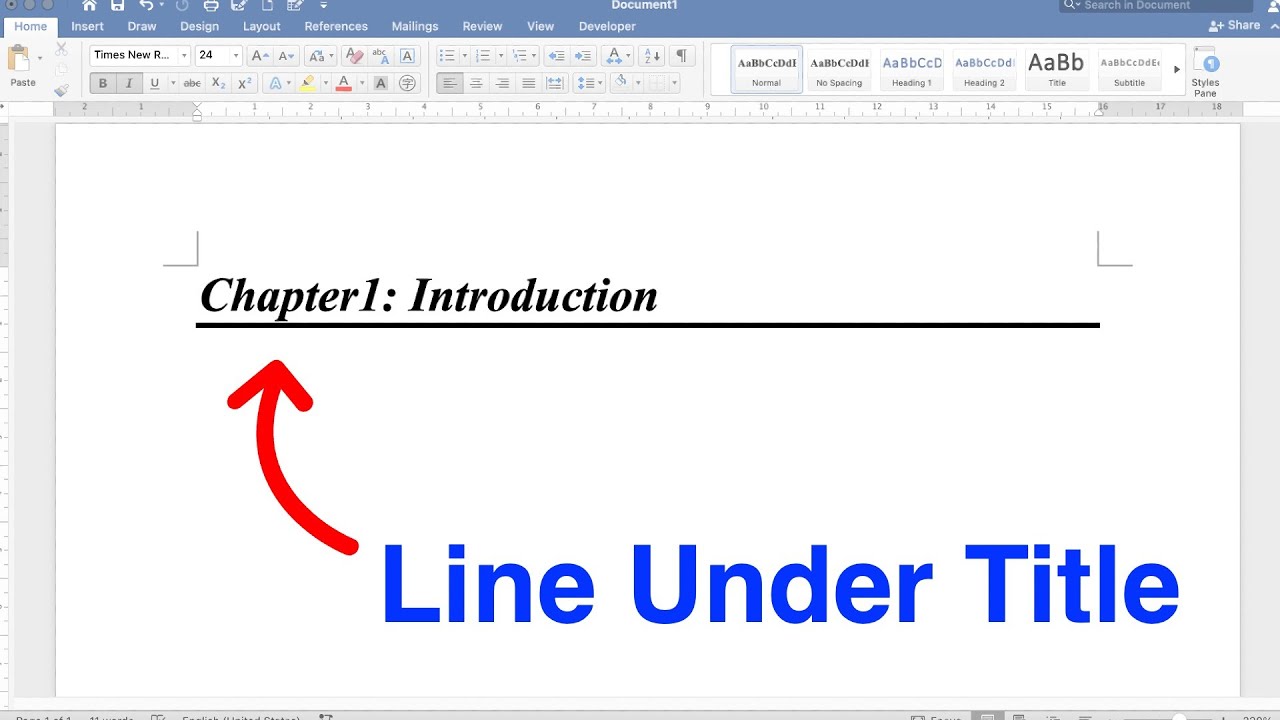Undo the last action
This screenshot has height=720, width=1280.
[x=147, y=5]
